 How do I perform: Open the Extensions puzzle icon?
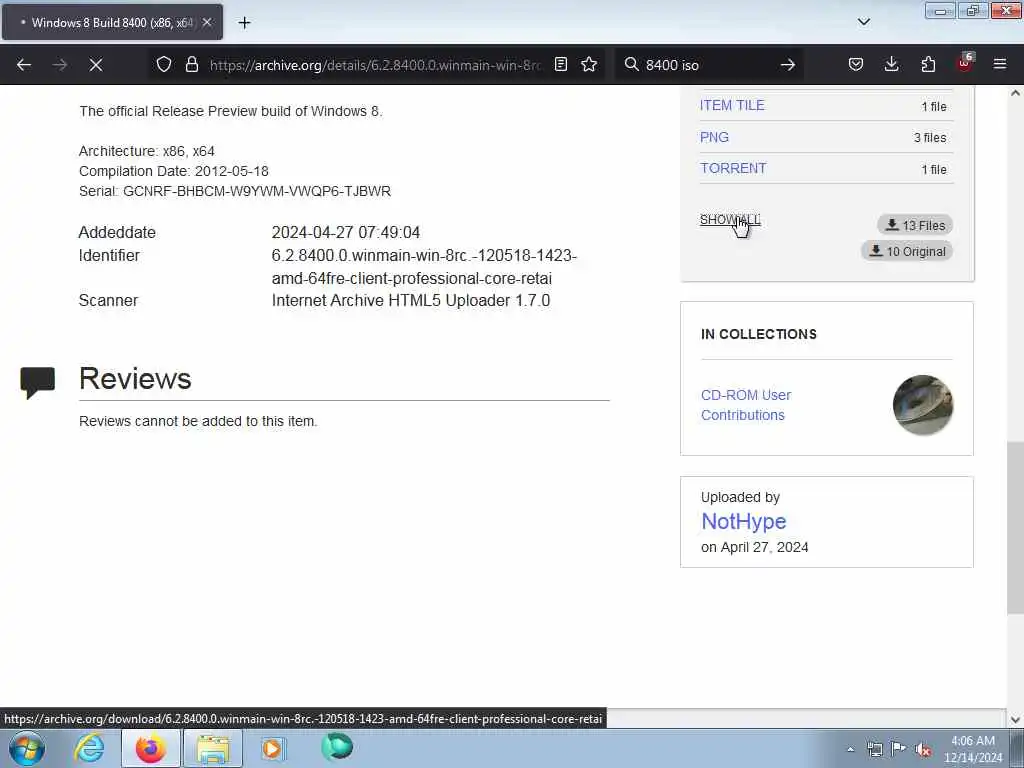pos(928,64)
